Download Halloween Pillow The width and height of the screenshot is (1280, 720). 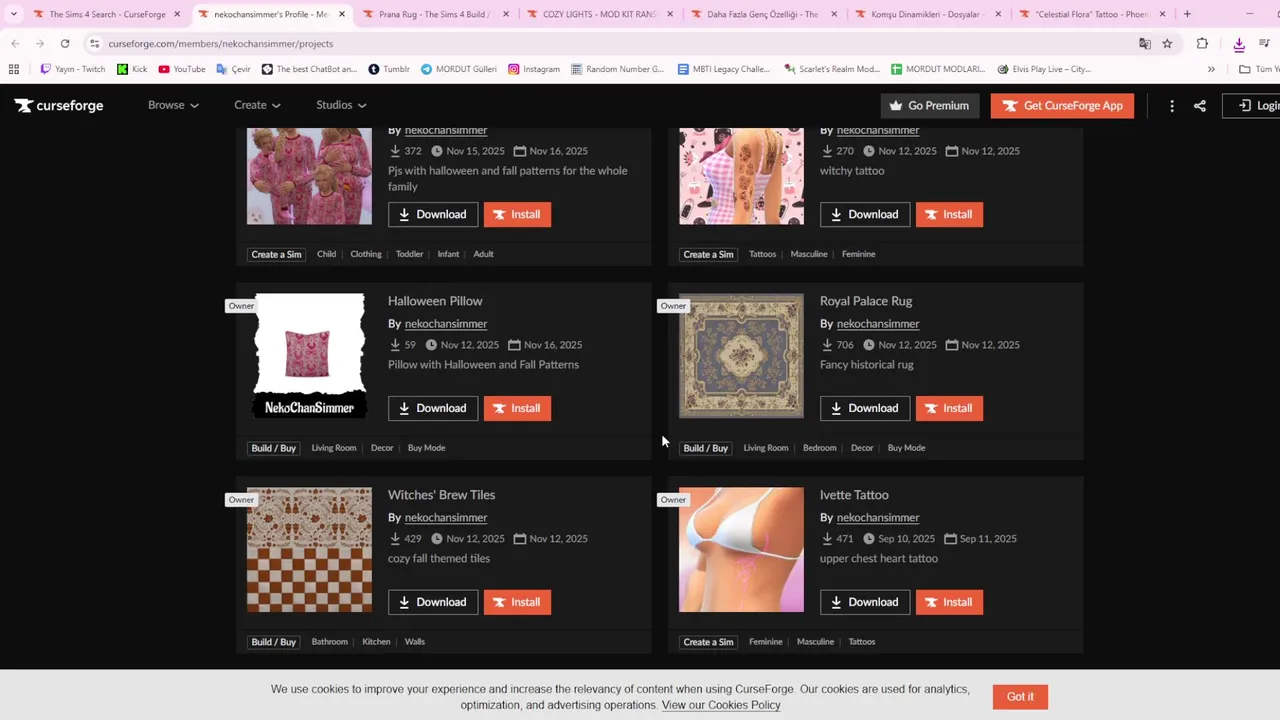[433, 408]
